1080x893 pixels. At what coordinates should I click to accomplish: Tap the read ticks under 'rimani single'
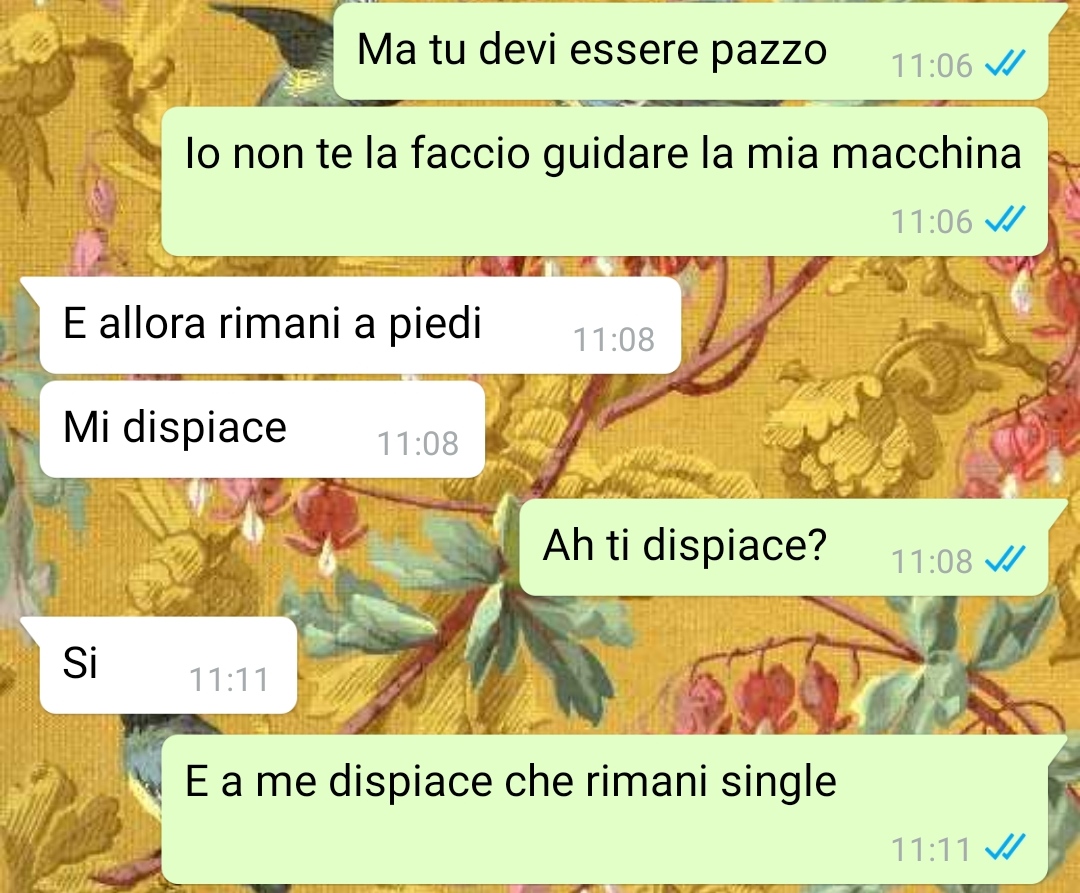[1006, 848]
